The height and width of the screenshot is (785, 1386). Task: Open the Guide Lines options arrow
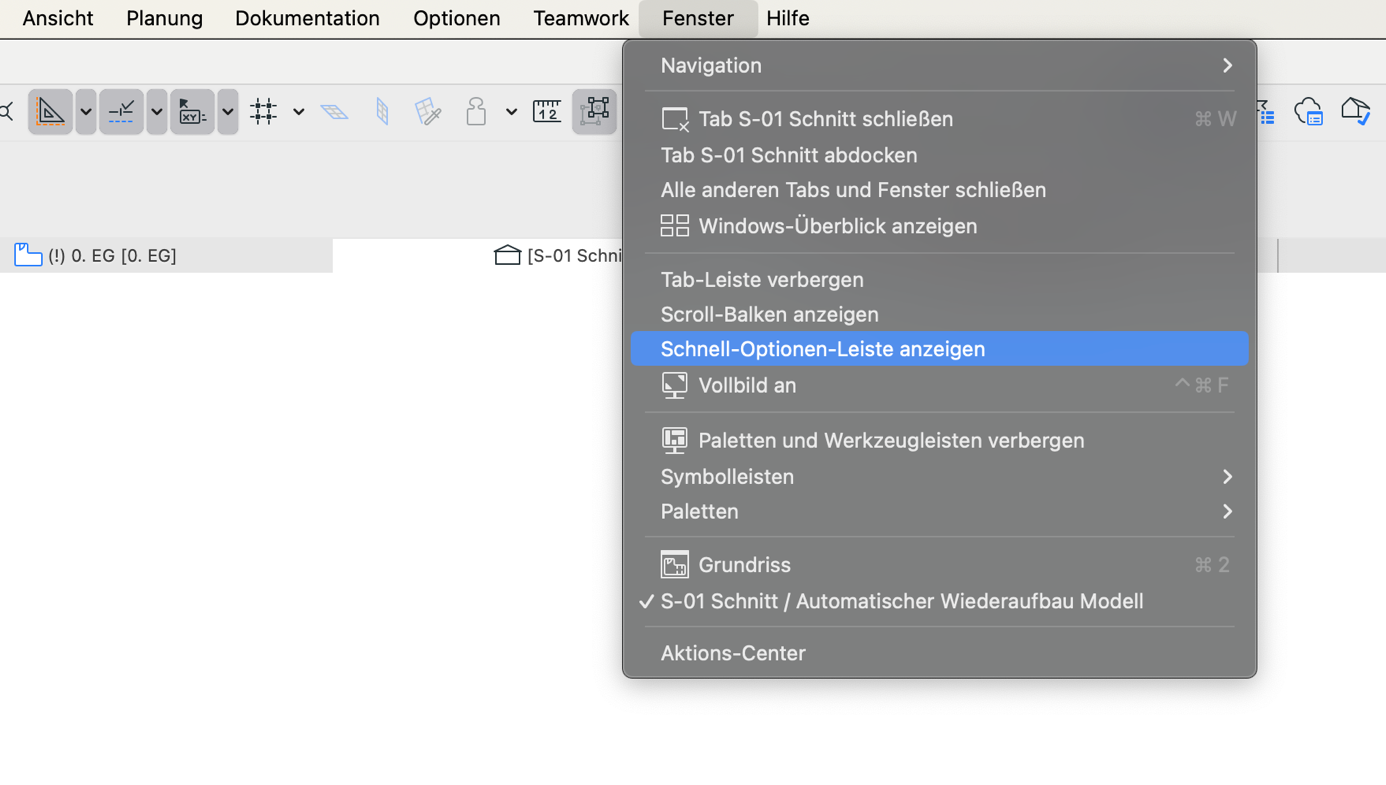86,112
